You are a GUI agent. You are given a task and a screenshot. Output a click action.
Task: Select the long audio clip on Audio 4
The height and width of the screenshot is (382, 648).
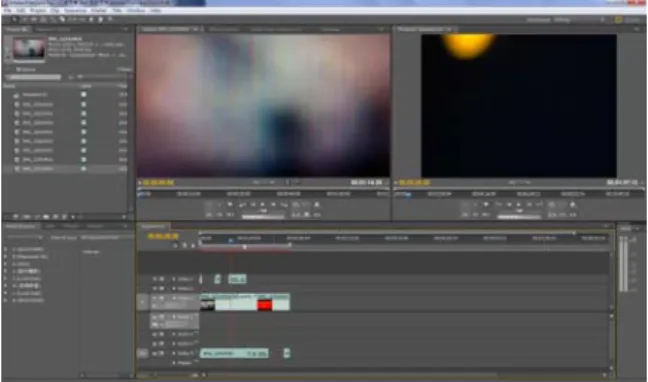[234, 353]
